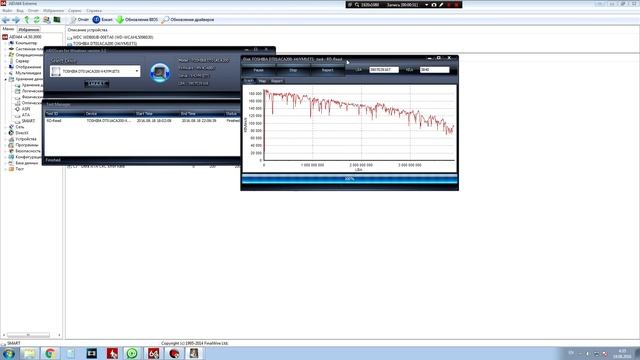Open the Справка menu in AIDA64
Viewport: 640px width, 360px height.
pyautogui.click(x=94, y=11)
